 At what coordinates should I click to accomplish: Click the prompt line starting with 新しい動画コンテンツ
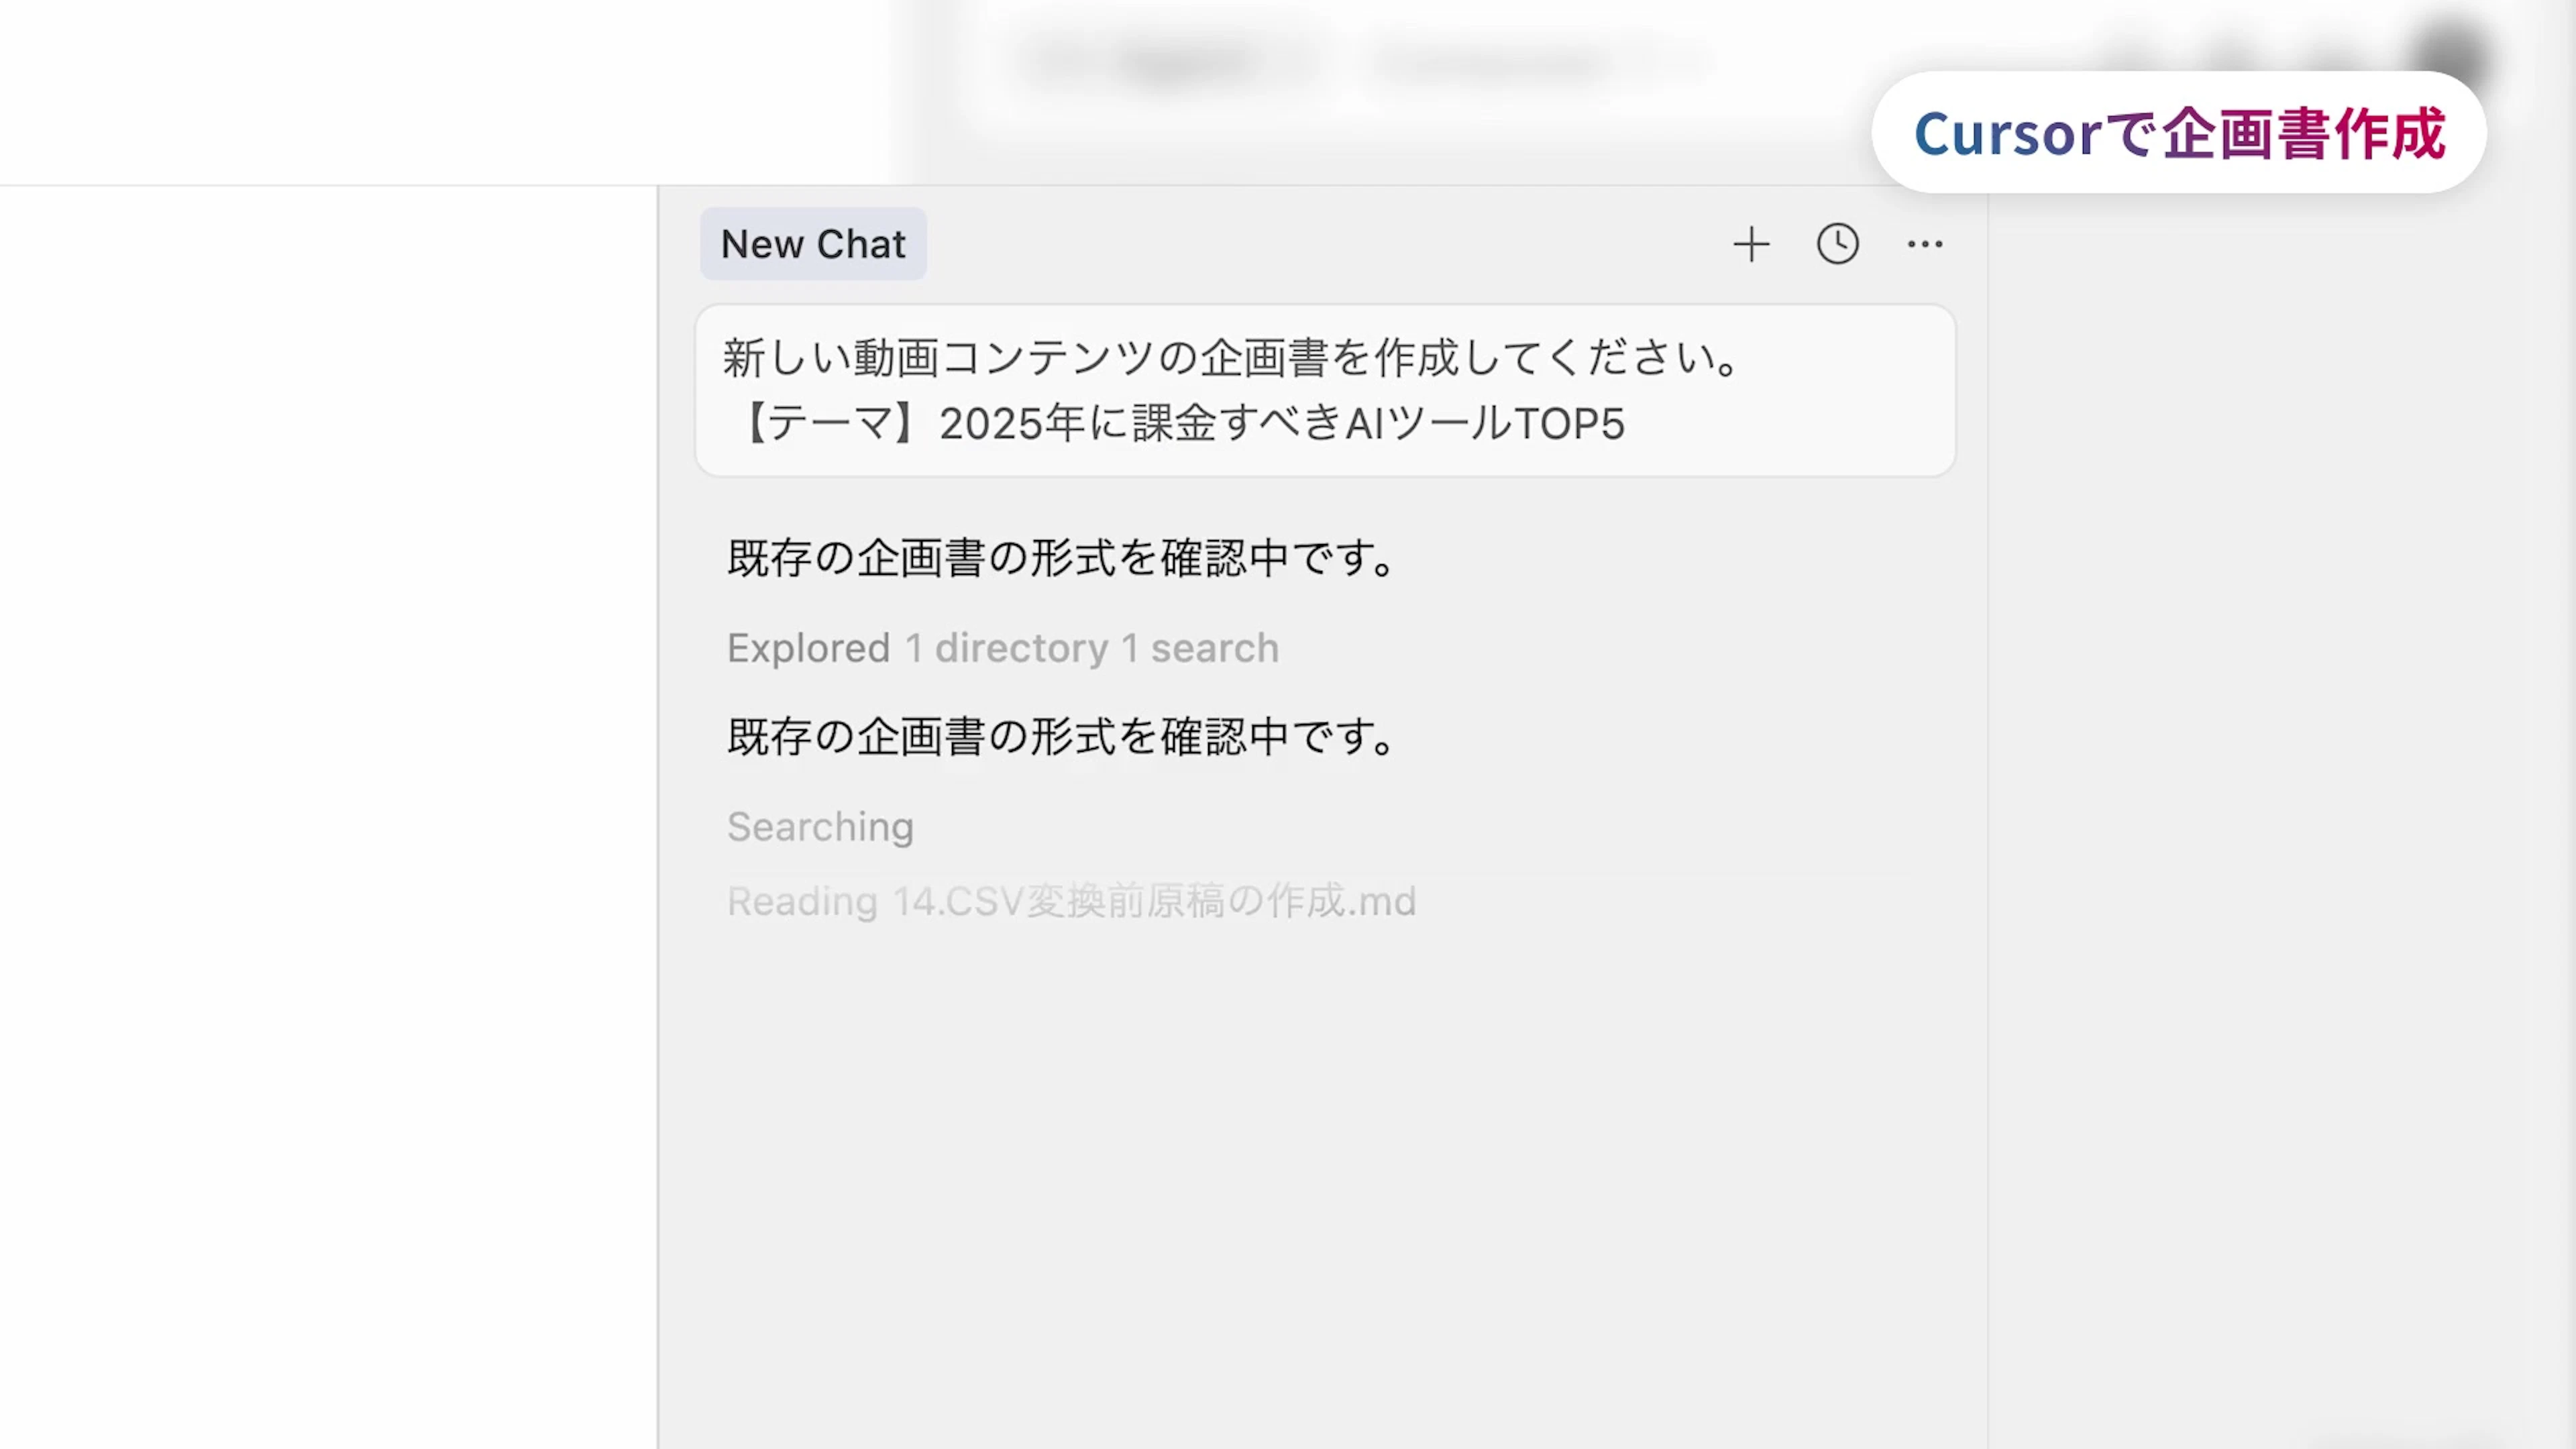coord(1230,358)
